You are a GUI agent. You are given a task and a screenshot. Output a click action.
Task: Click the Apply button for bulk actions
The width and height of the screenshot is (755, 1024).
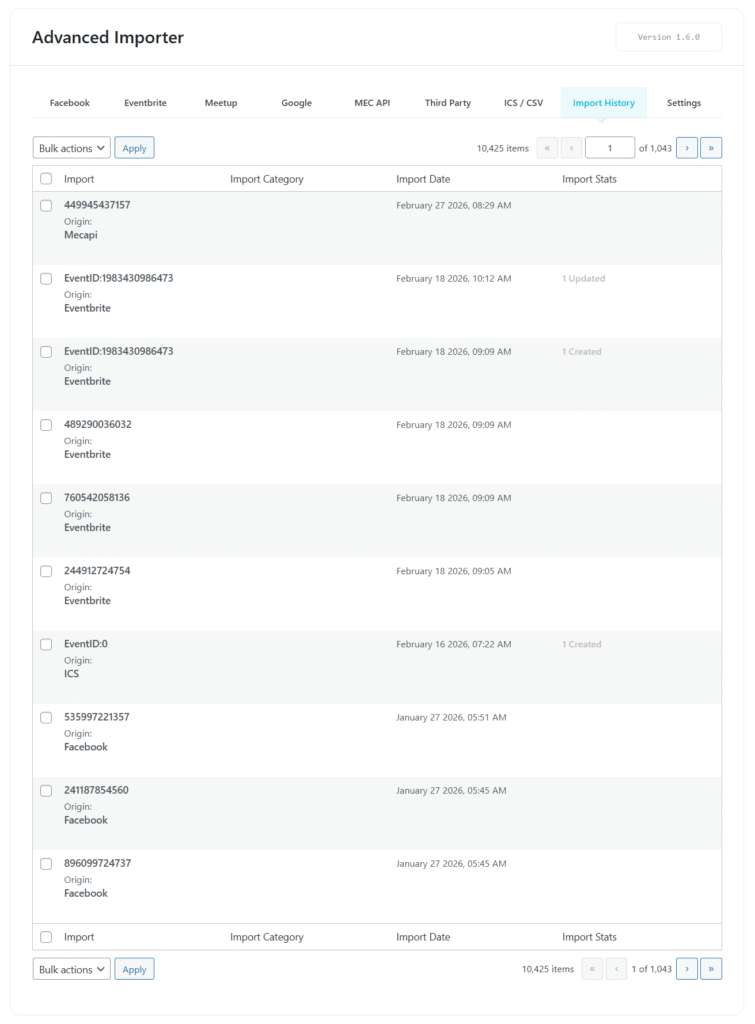(x=135, y=147)
